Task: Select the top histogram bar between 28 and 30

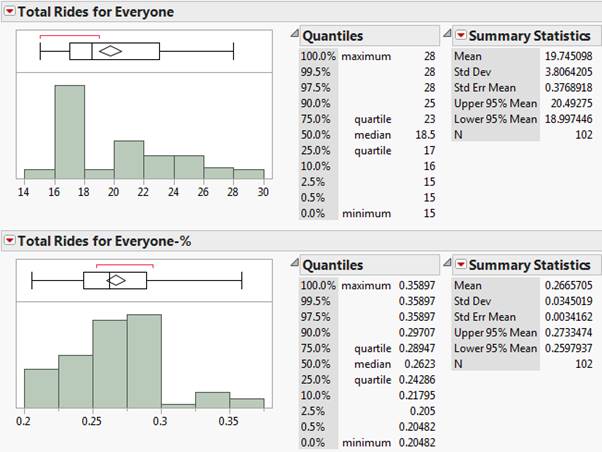Action: (x=249, y=174)
